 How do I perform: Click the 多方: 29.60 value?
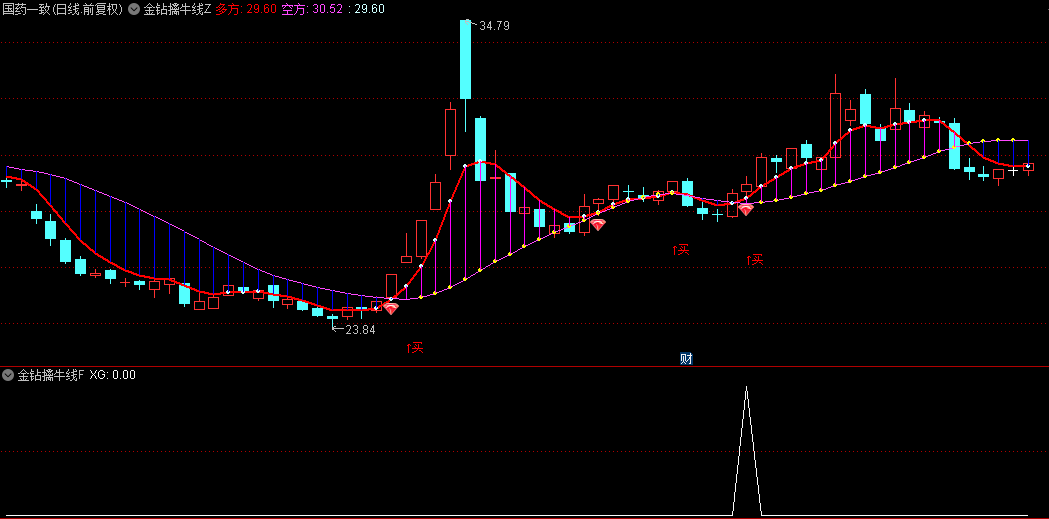pyautogui.click(x=246, y=10)
